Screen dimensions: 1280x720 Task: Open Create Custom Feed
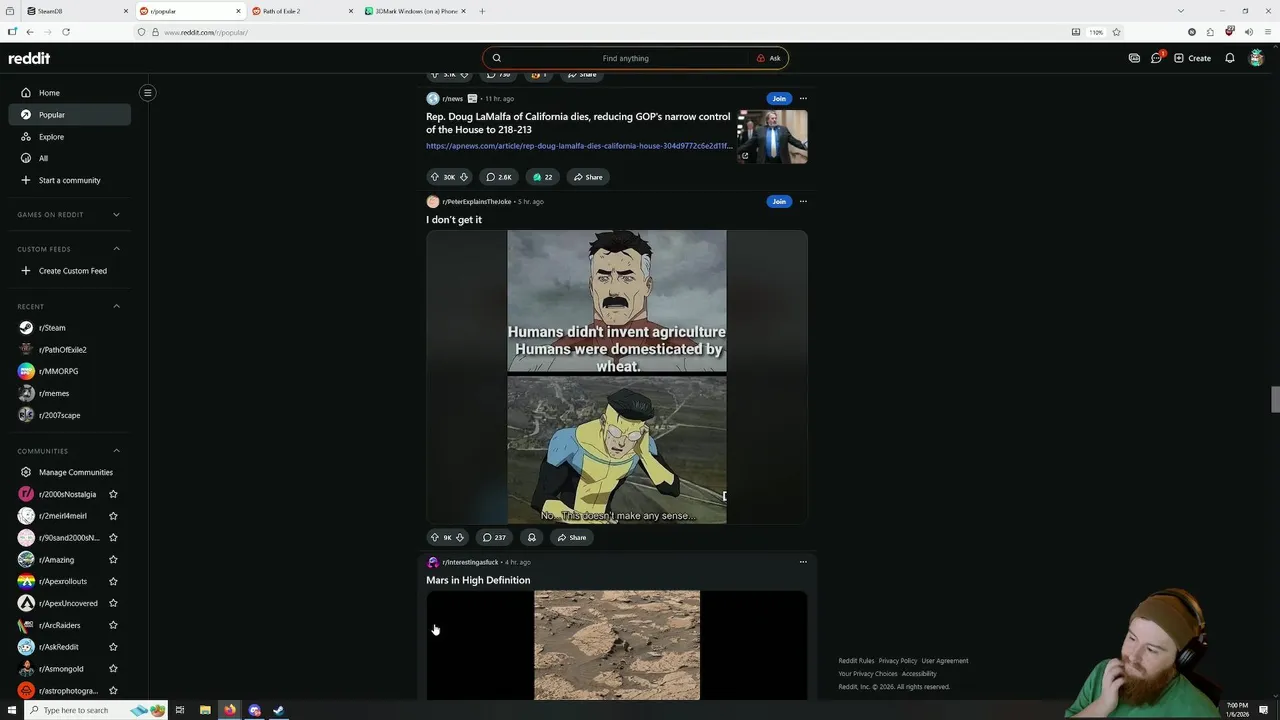69,271
